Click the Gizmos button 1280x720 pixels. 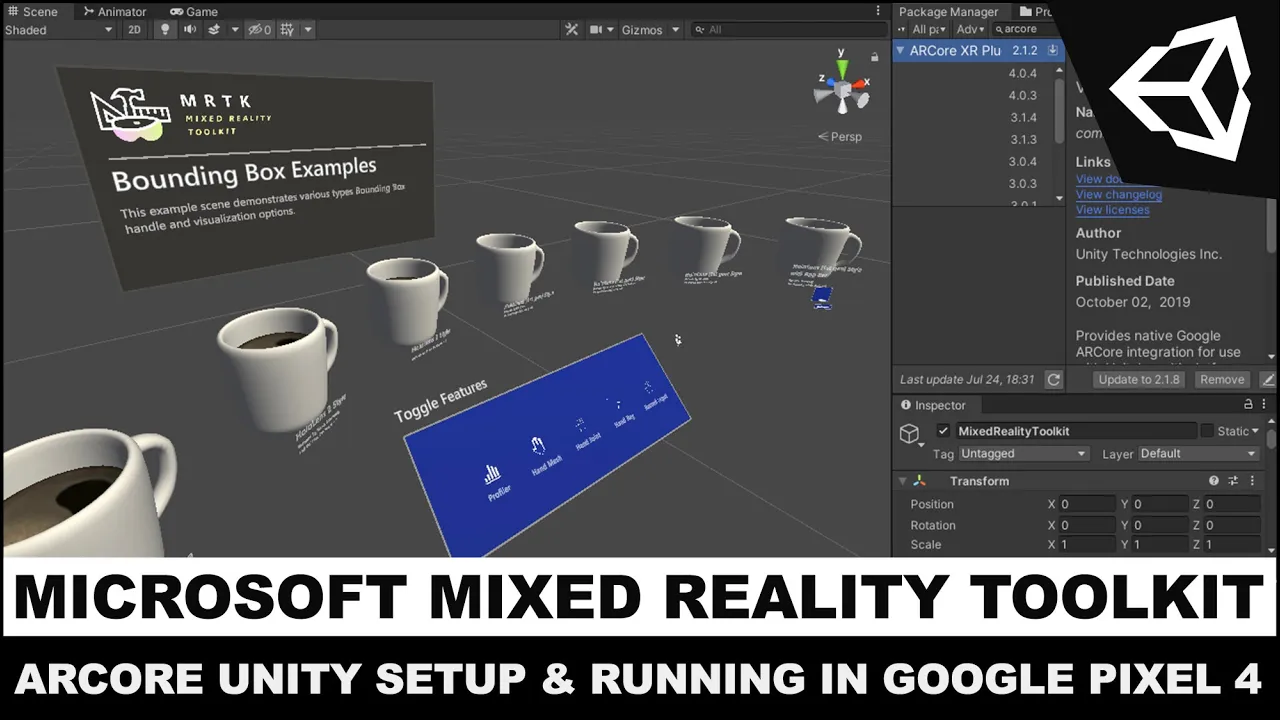[x=642, y=30]
